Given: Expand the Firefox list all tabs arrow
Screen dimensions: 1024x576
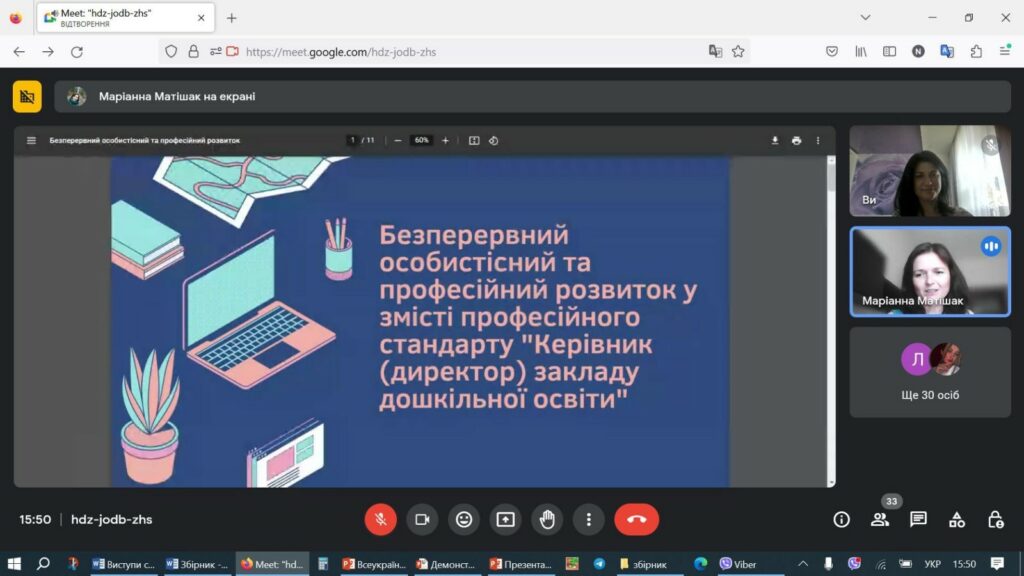Looking at the screenshot, I should (x=865, y=17).
